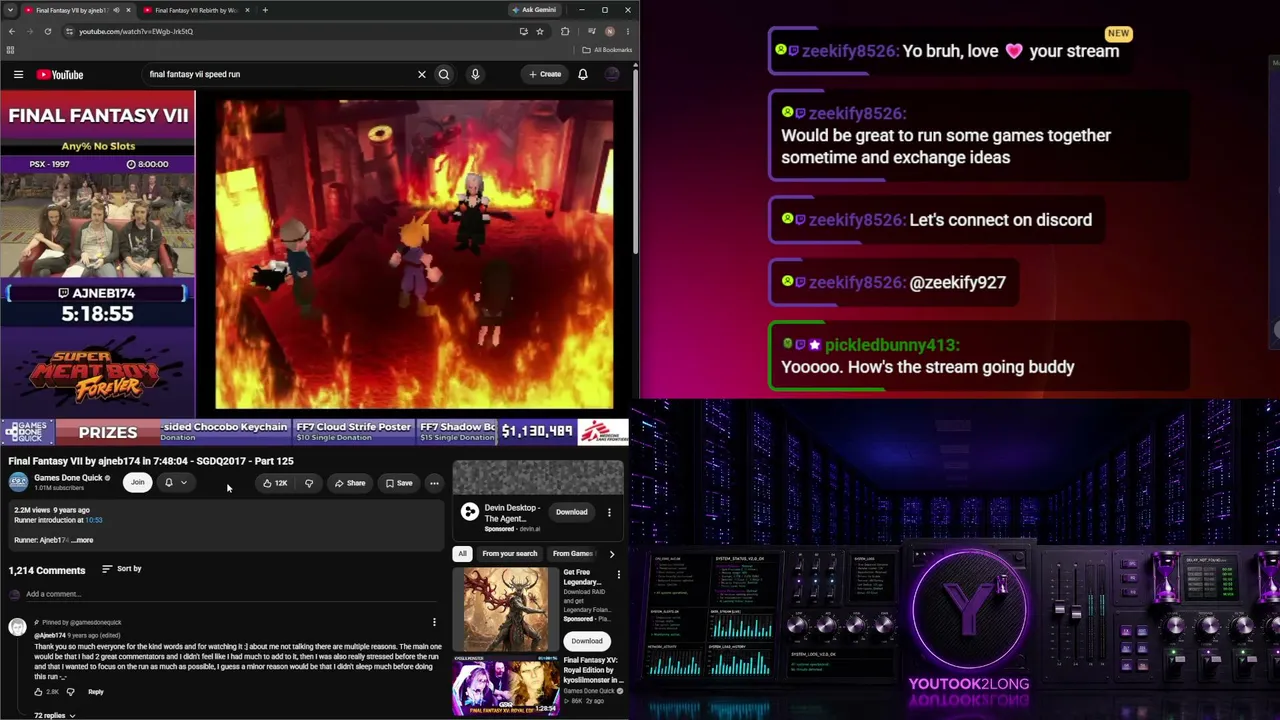The width and height of the screenshot is (1280, 720).
Task: Select the All filter chip
Action: [462, 554]
